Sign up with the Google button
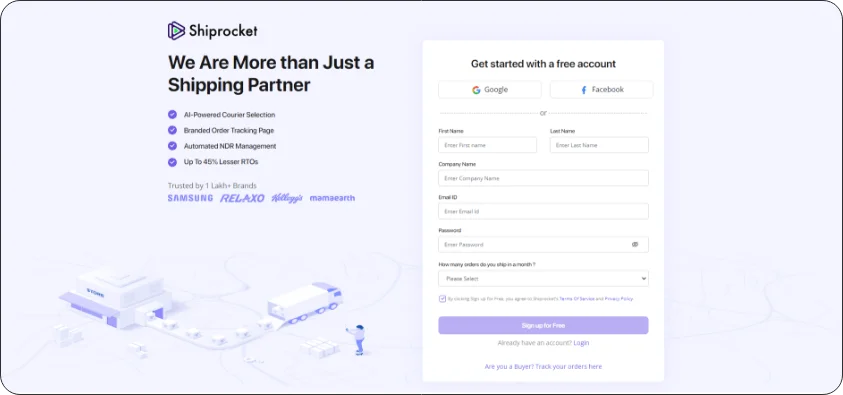Screen dimensions: 843x395 pos(490,90)
